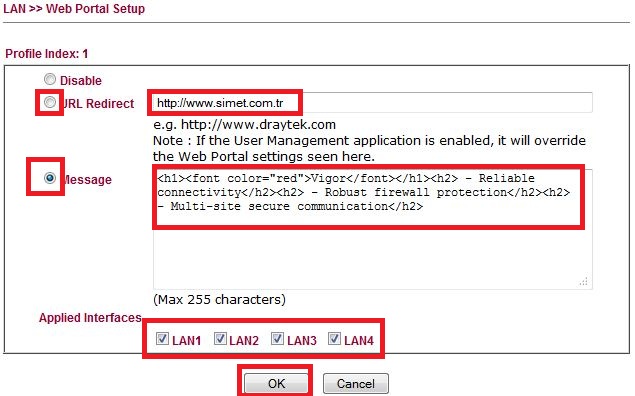Click the Cancel button
The height and width of the screenshot is (396, 635).
pyautogui.click(x=356, y=383)
